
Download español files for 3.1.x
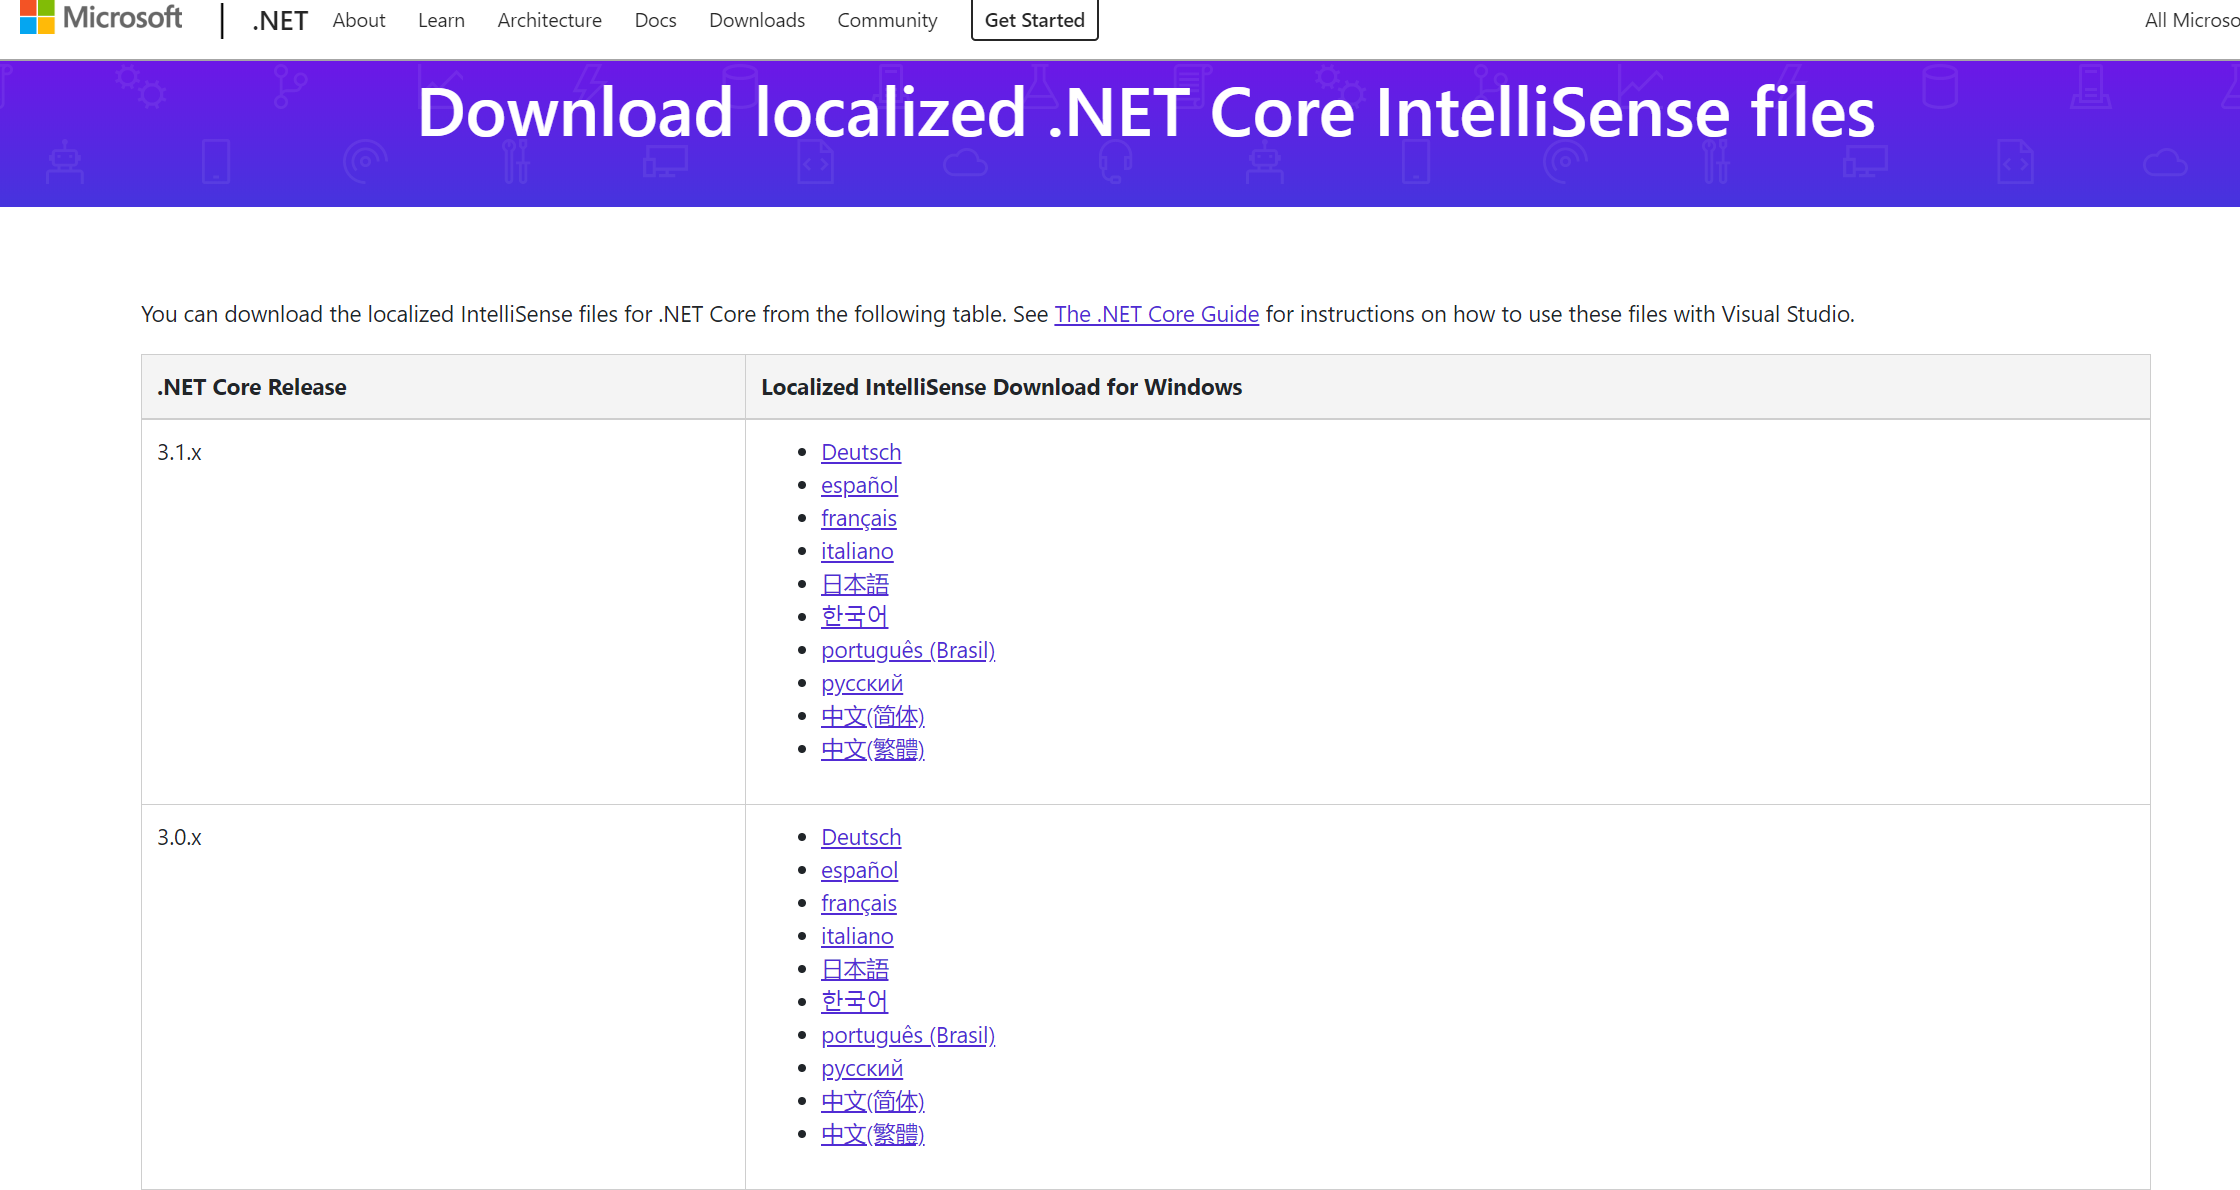[859, 485]
